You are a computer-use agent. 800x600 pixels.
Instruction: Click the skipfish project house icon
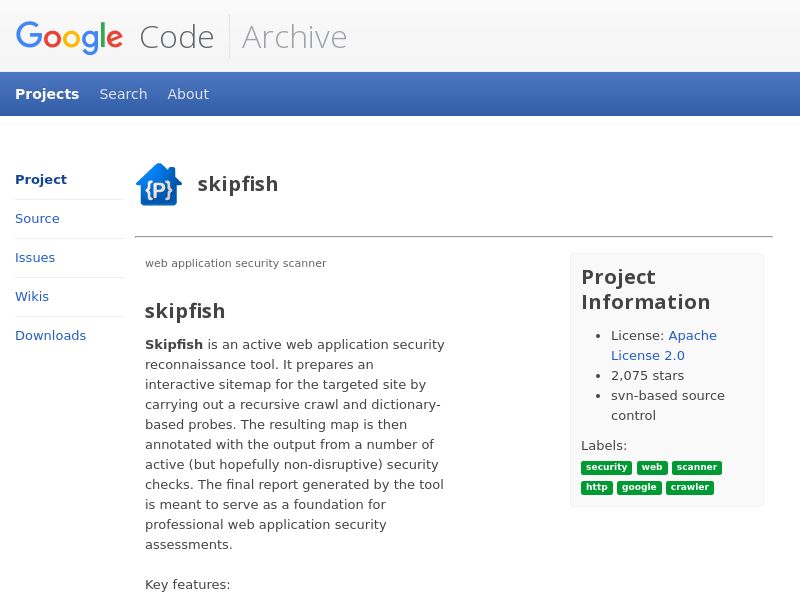tap(159, 185)
